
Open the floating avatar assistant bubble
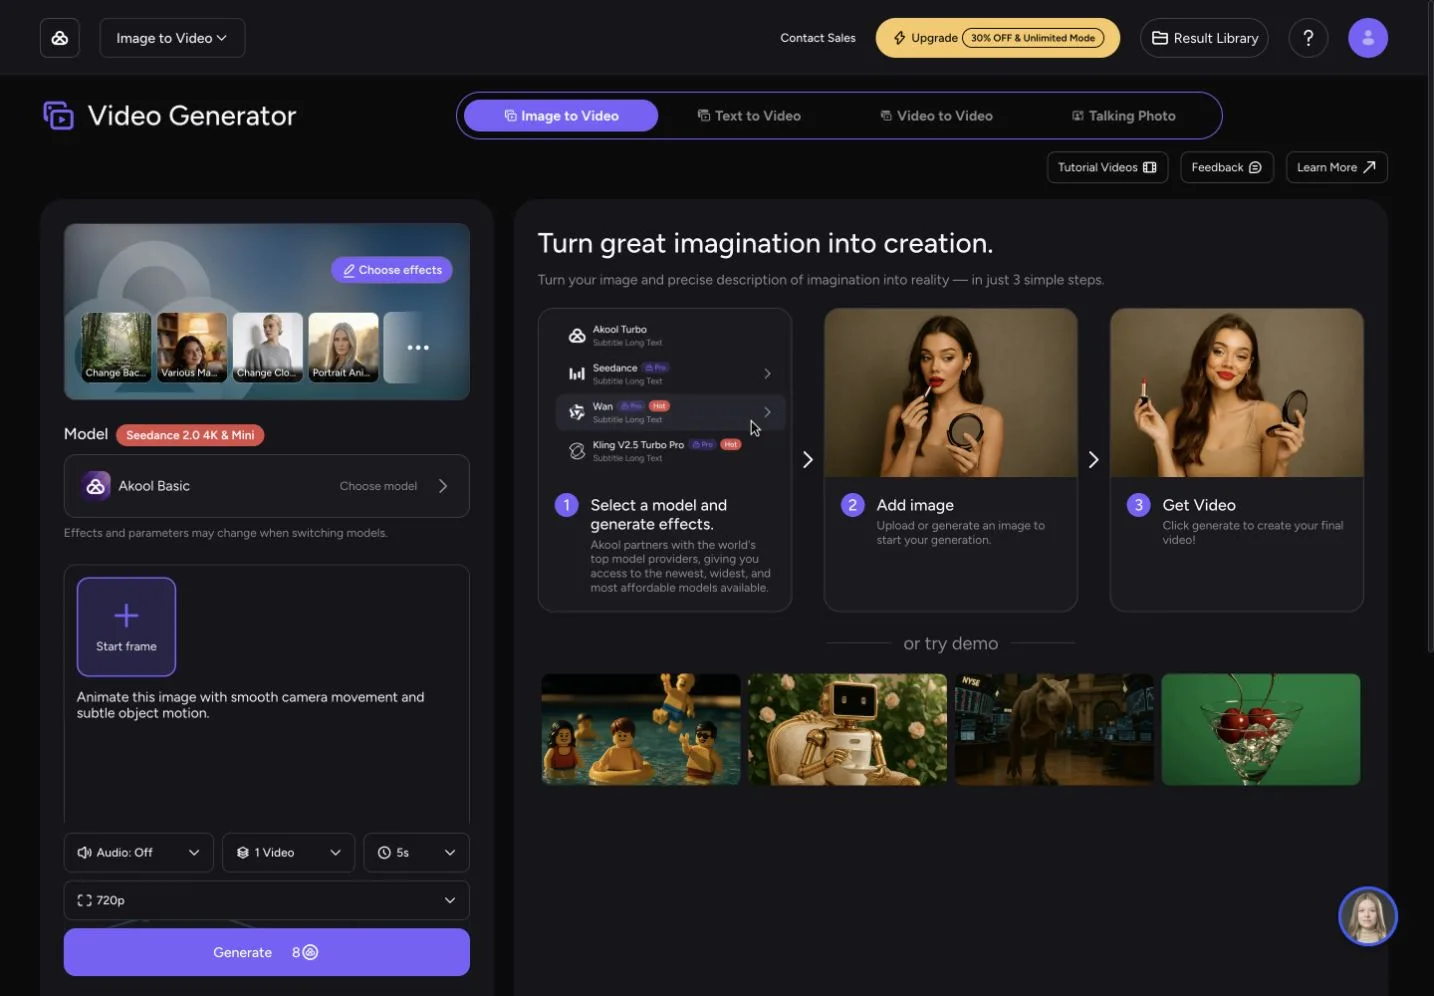pyautogui.click(x=1368, y=916)
